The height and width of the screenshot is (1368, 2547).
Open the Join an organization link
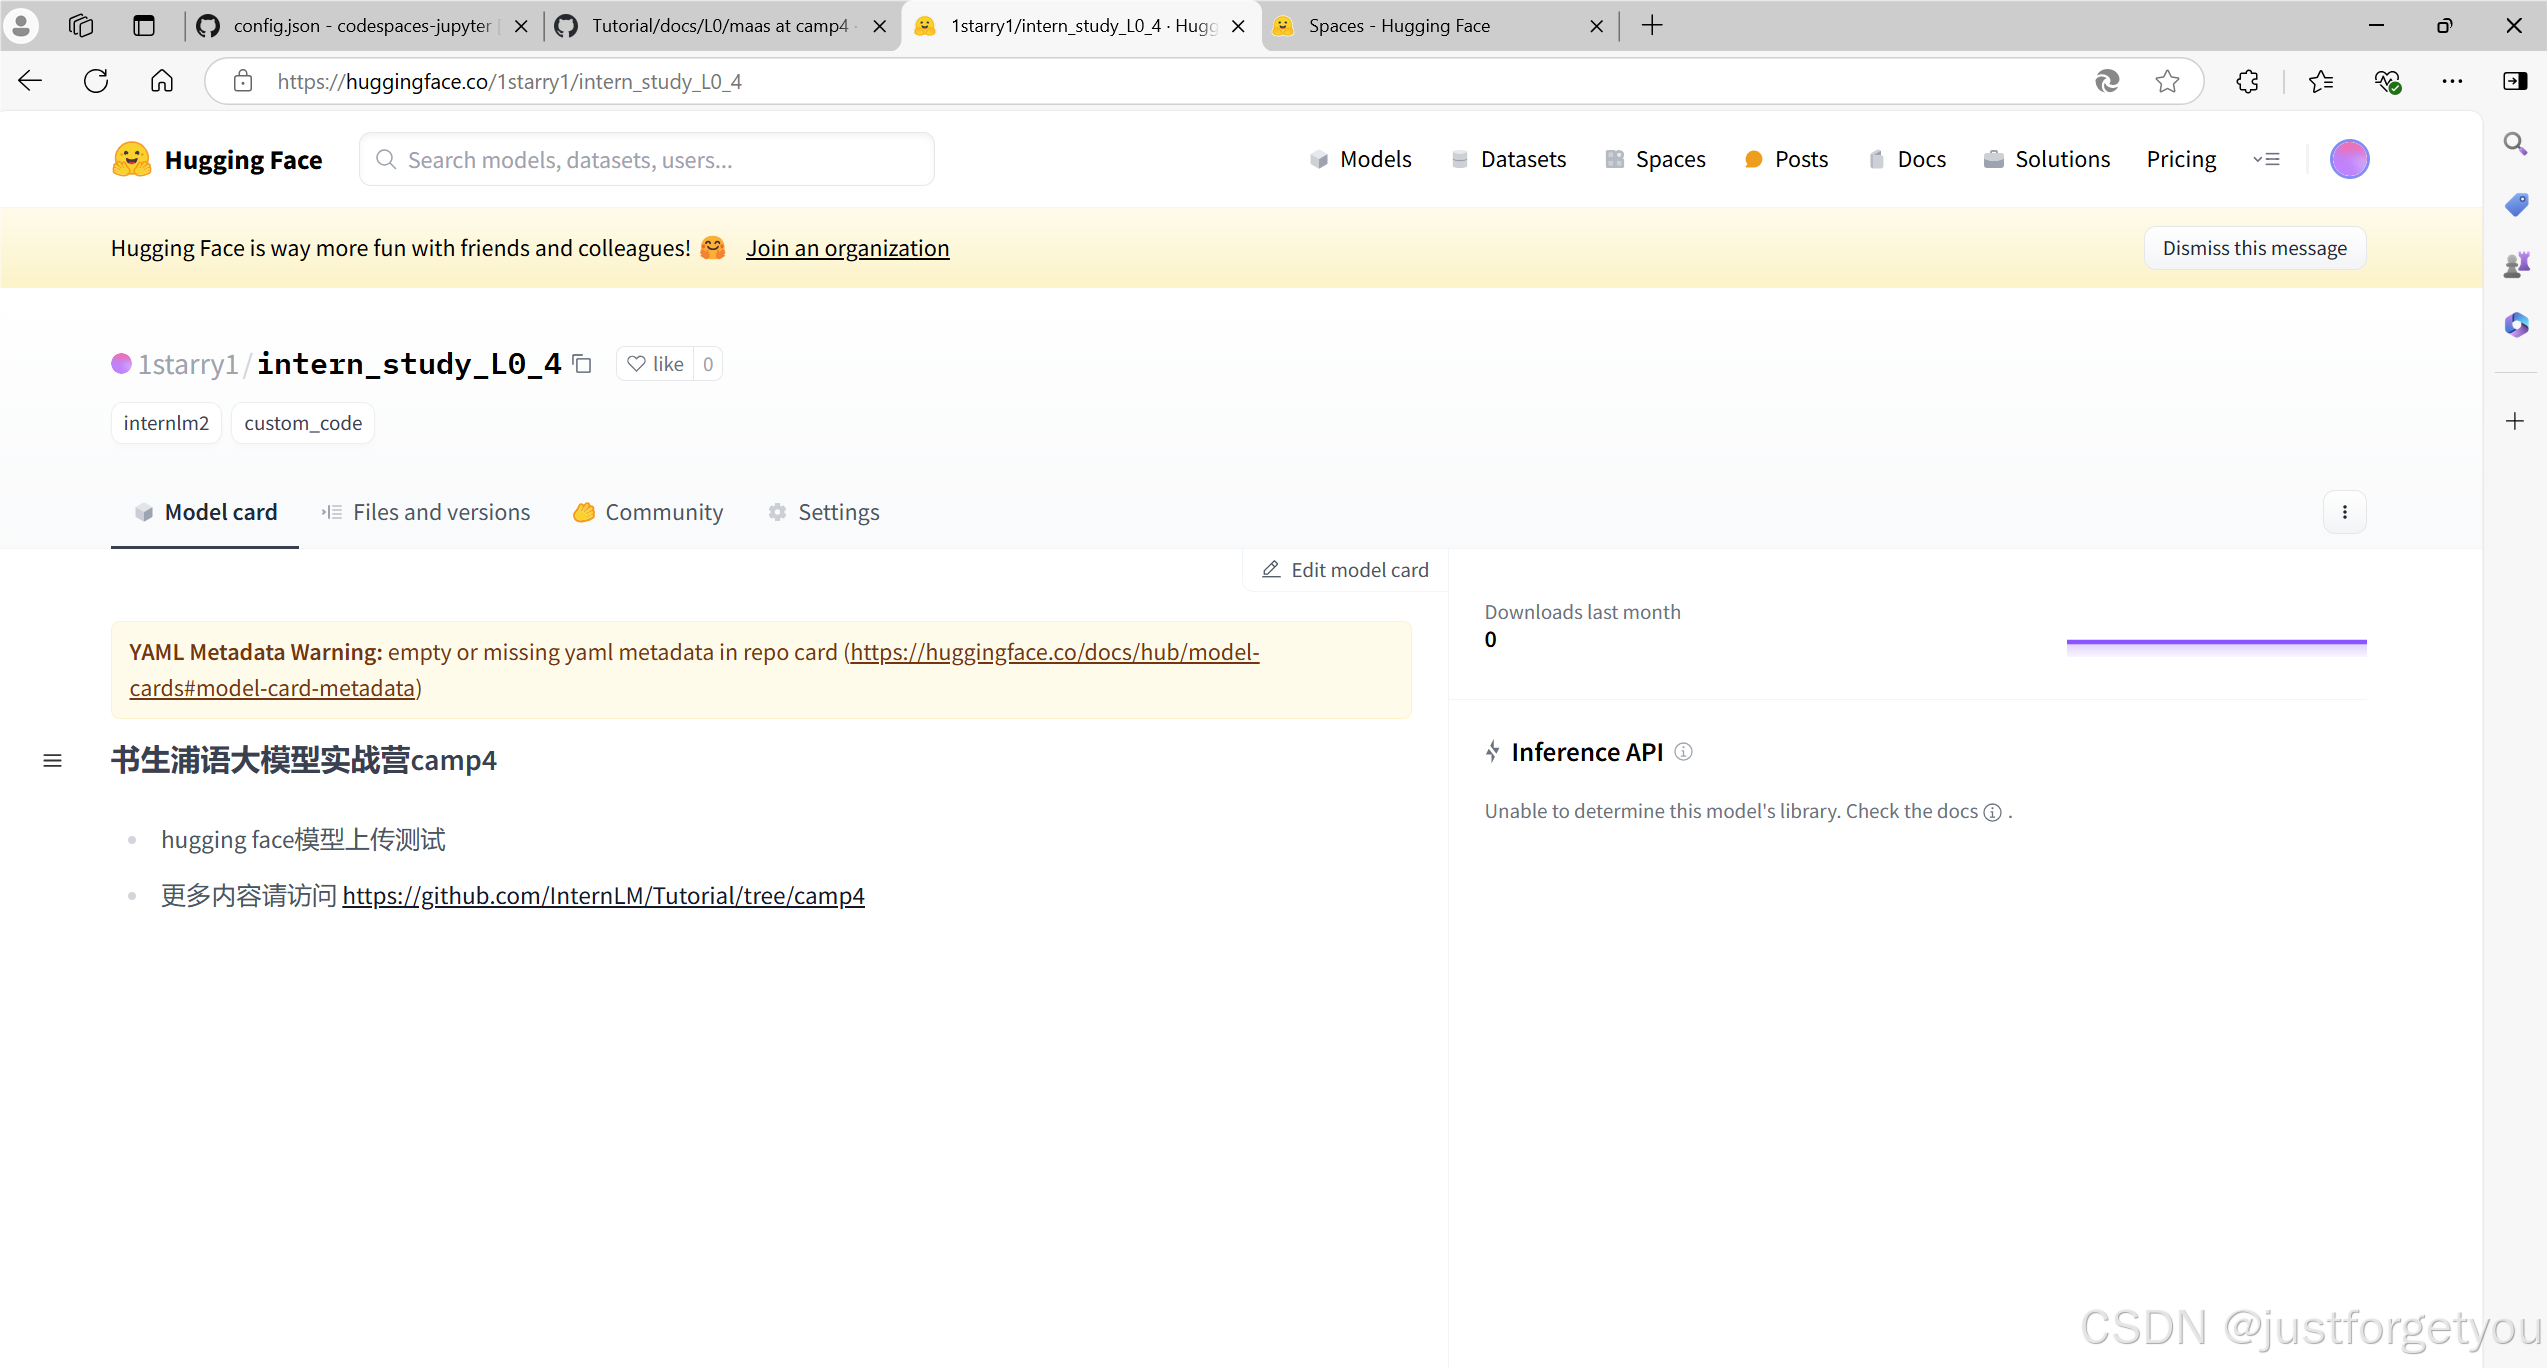(847, 248)
